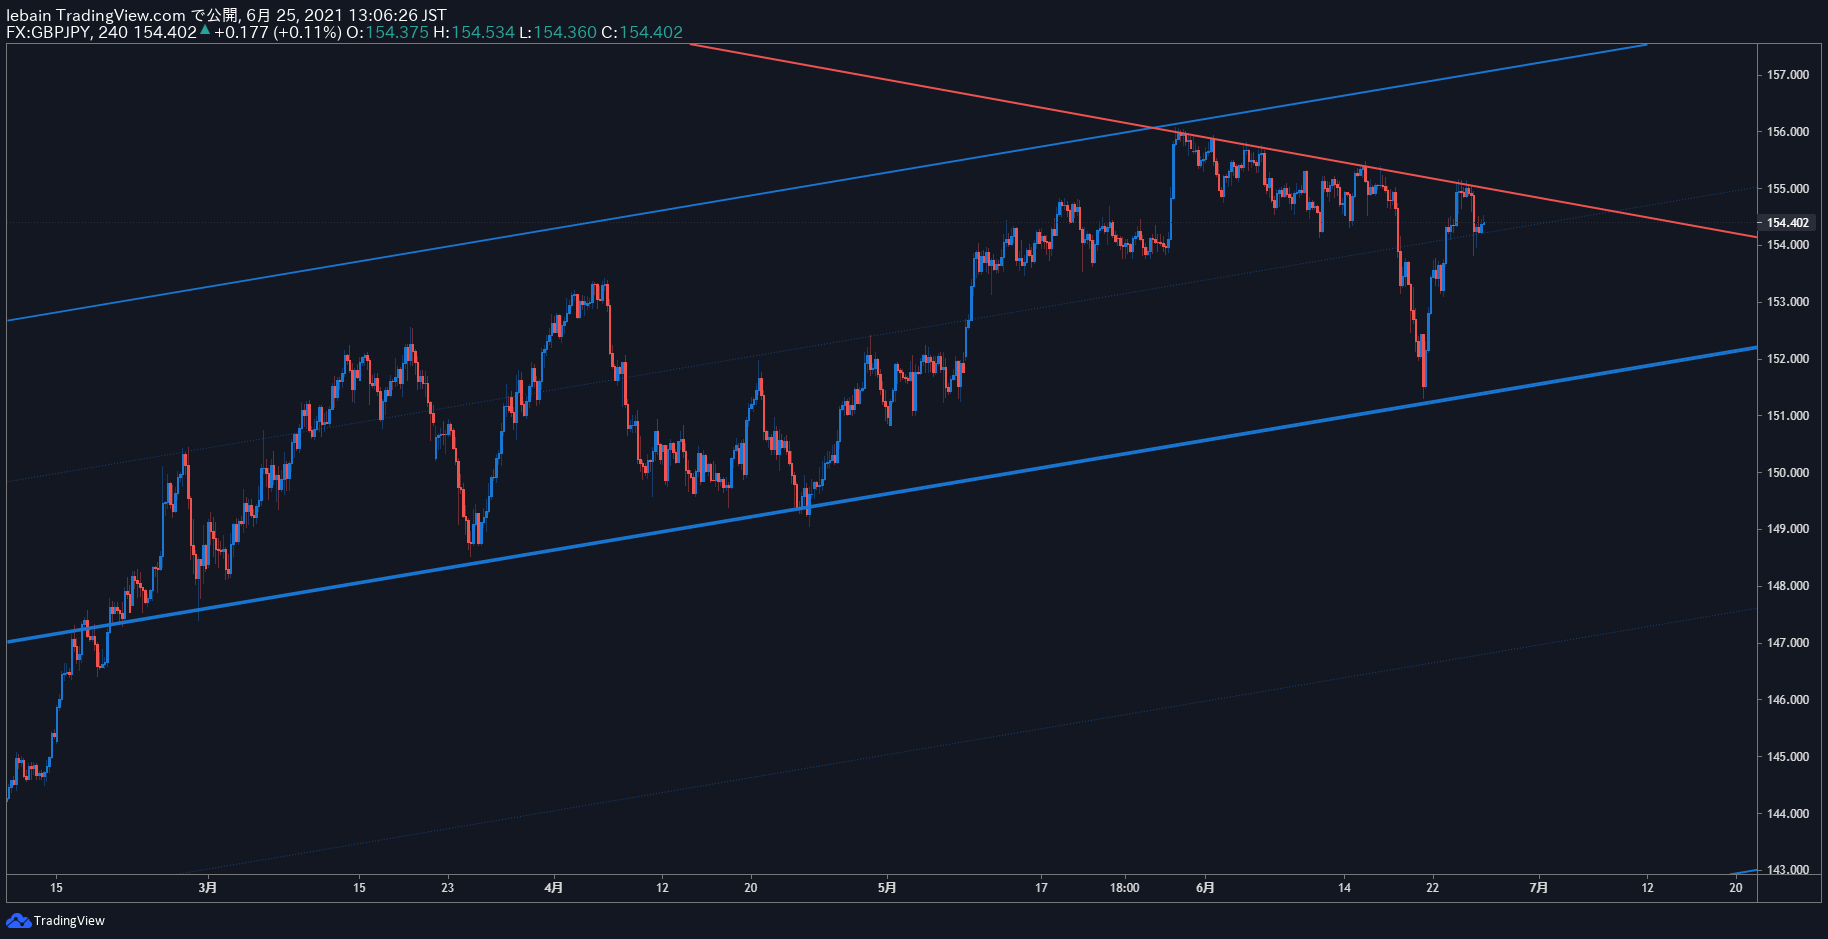This screenshot has width=1828, height=939.
Task: Click the low value L:154.360
Action: coord(558,32)
